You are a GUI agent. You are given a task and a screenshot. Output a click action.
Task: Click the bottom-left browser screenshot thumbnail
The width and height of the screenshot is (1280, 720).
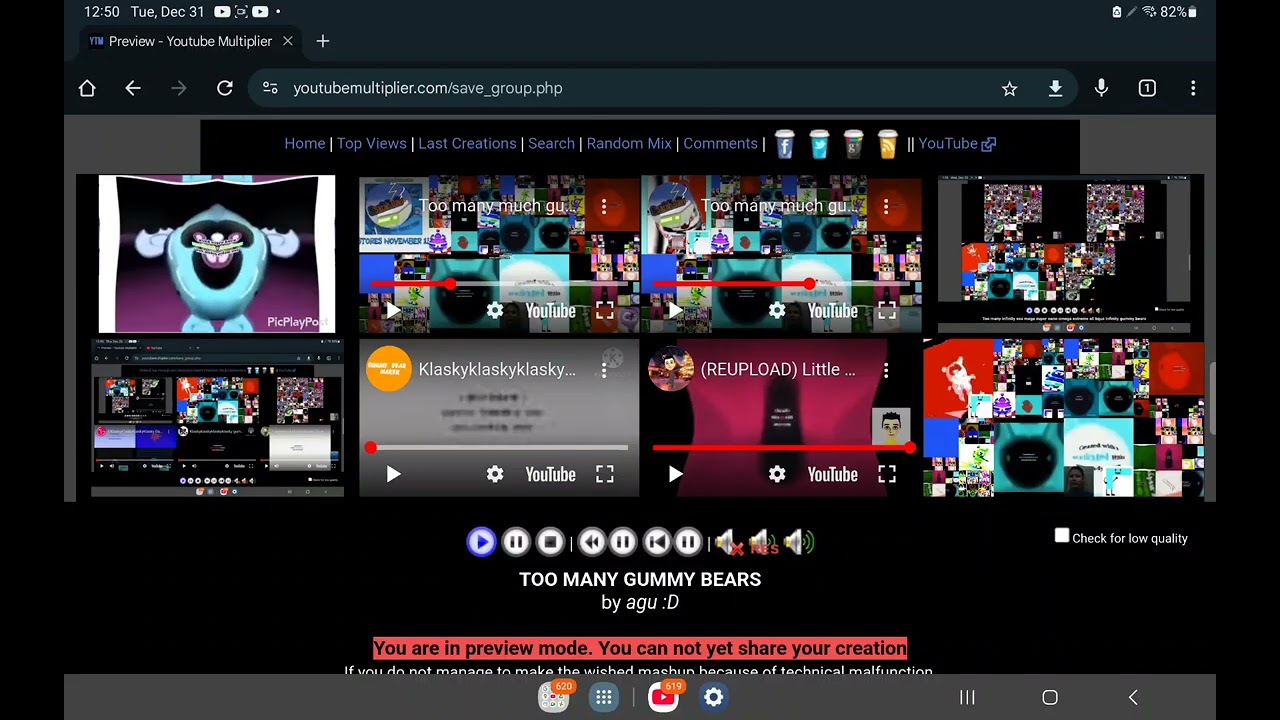pyautogui.click(x=217, y=417)
